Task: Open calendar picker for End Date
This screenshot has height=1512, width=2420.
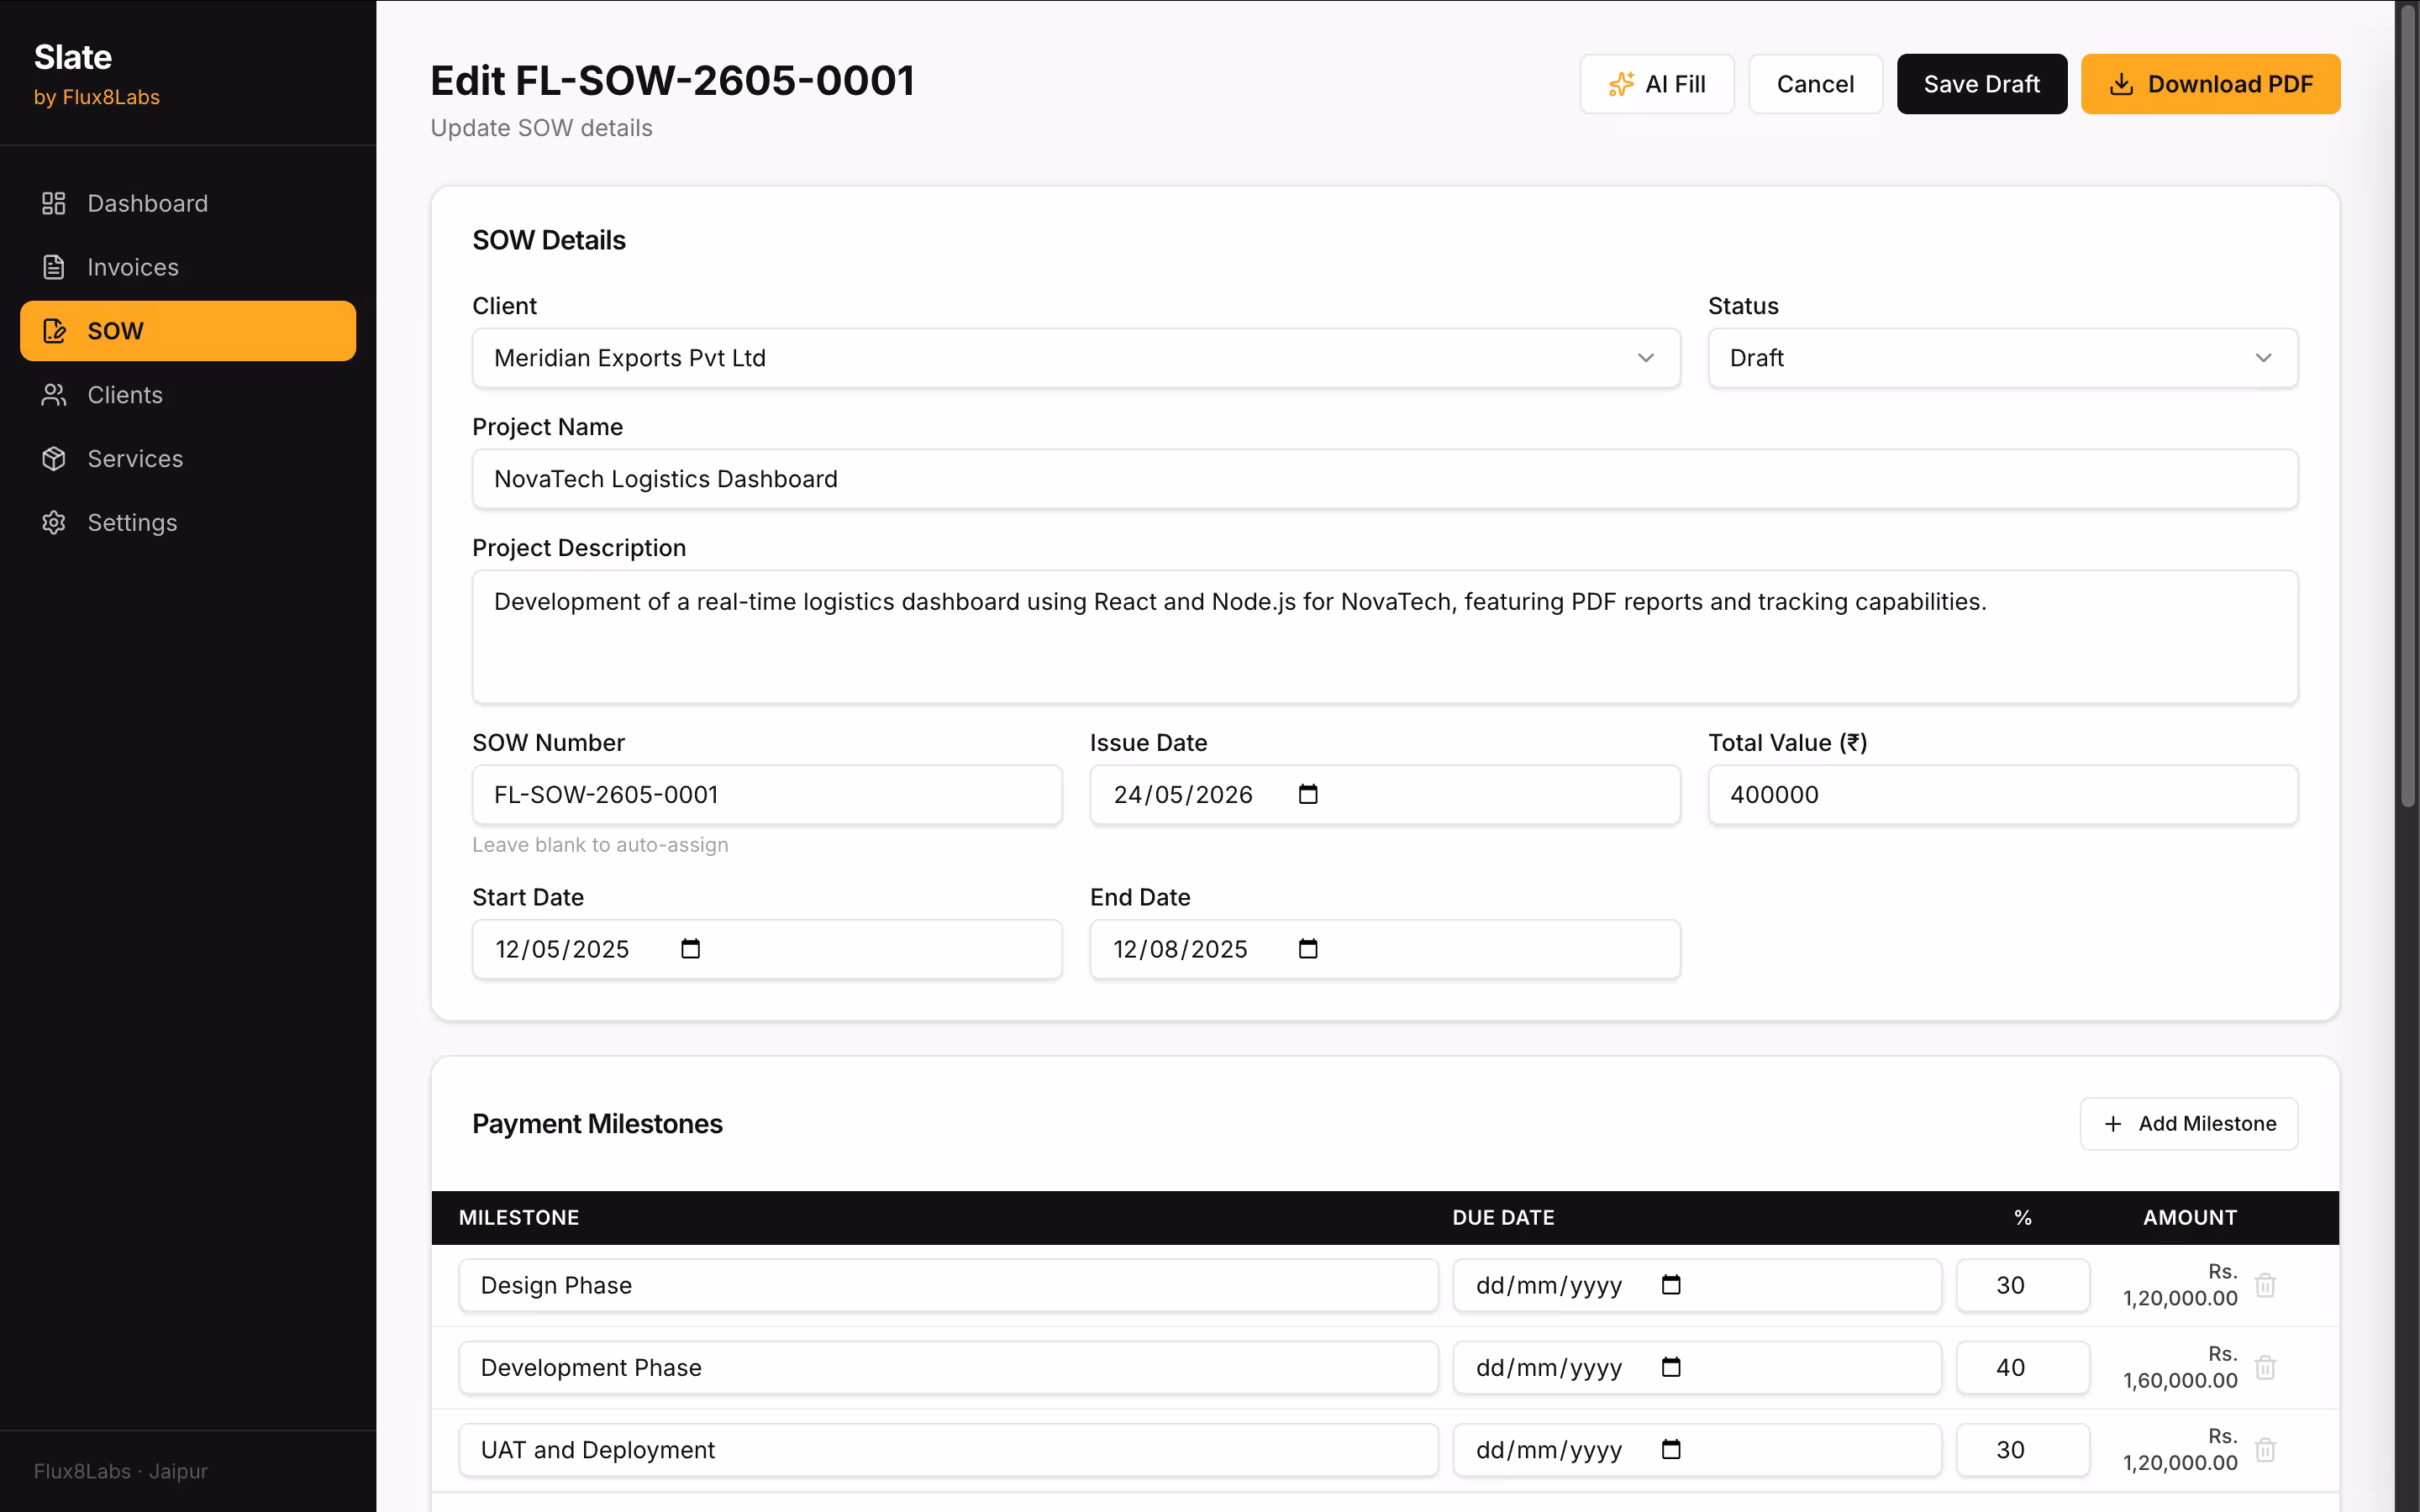Action: 1308,948
